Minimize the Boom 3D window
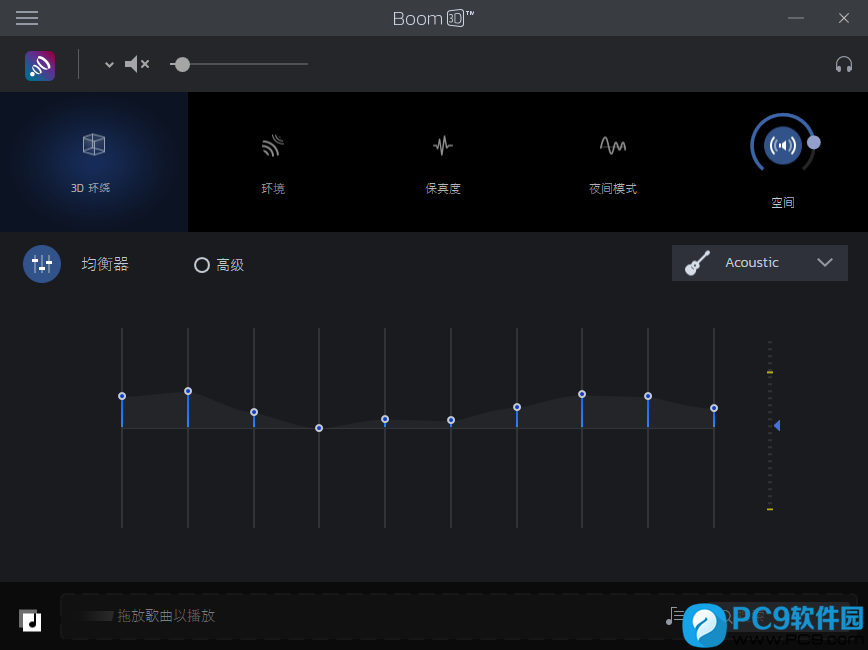This screenshot has height=650, width=868. pos(795,18)
